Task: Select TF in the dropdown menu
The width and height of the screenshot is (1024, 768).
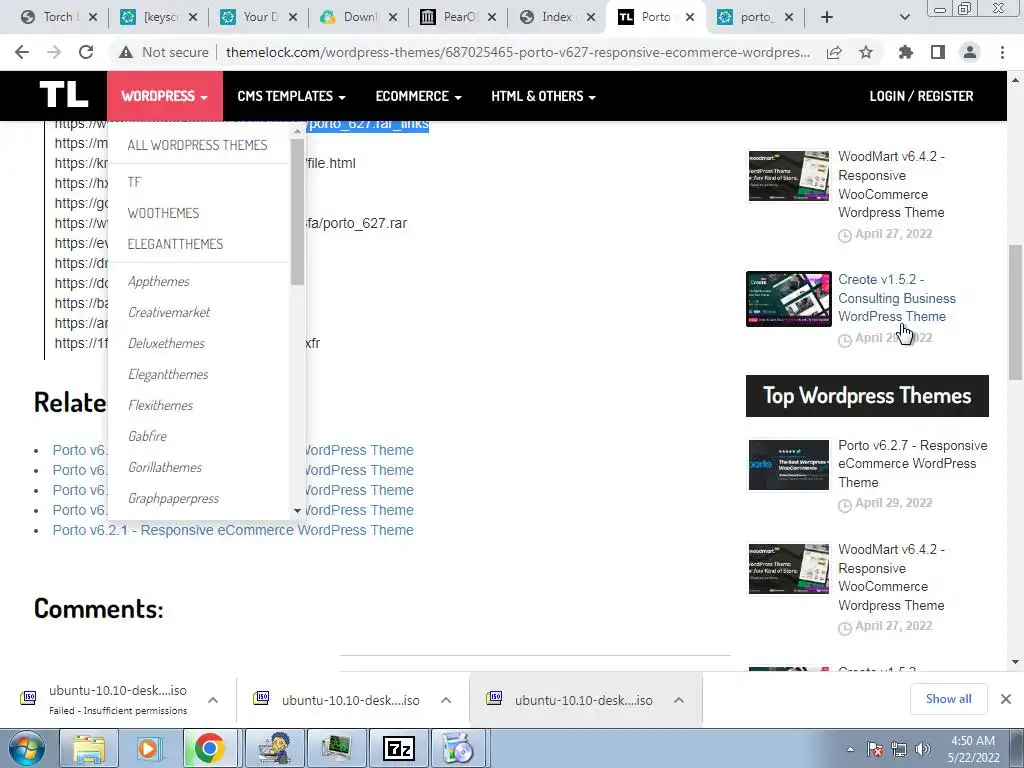Action: pyautogui.click(x=135, y=182)
